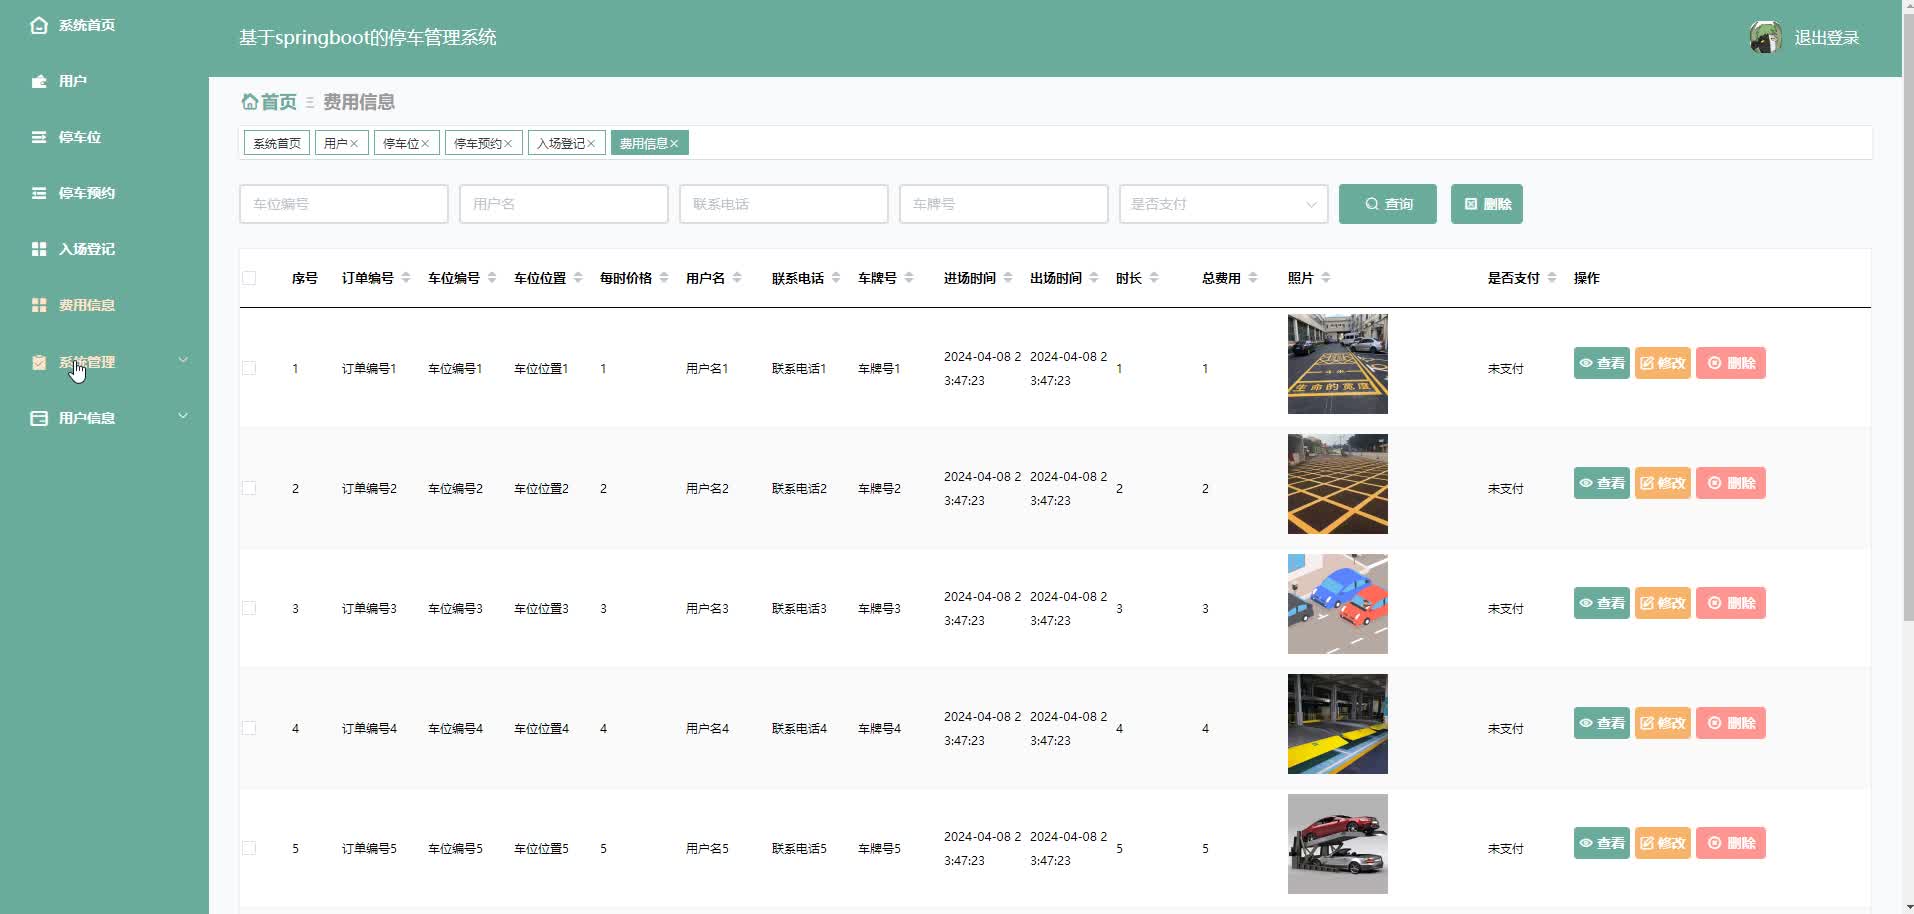This screenshot has height=914, width=1914.
Task: Click the 入场登记 grid icon in sidebar
Action: pos(39,249)
